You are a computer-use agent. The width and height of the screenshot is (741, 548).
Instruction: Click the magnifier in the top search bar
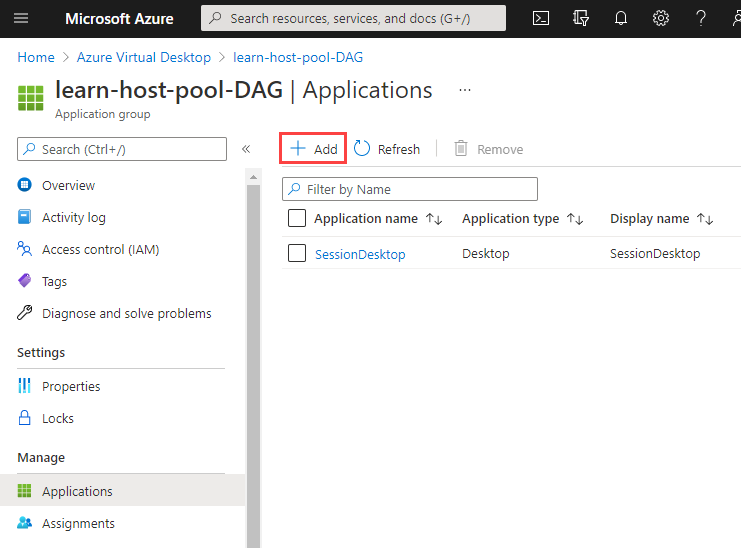point(215,18)
